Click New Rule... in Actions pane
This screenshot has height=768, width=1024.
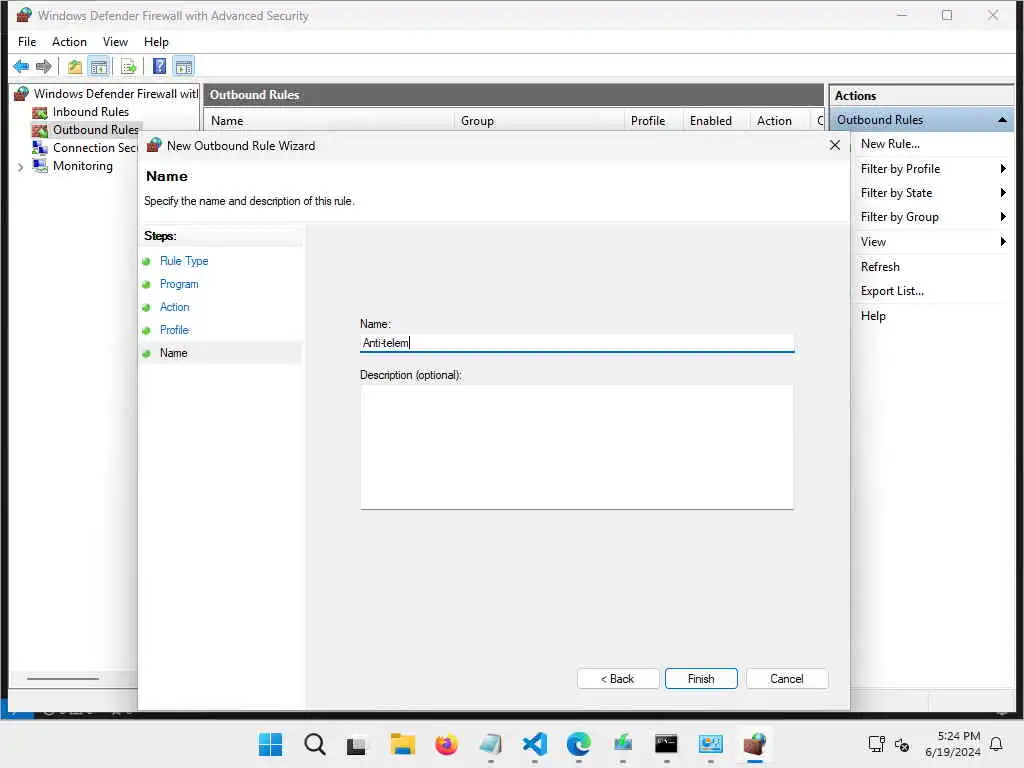pos(889,144)
